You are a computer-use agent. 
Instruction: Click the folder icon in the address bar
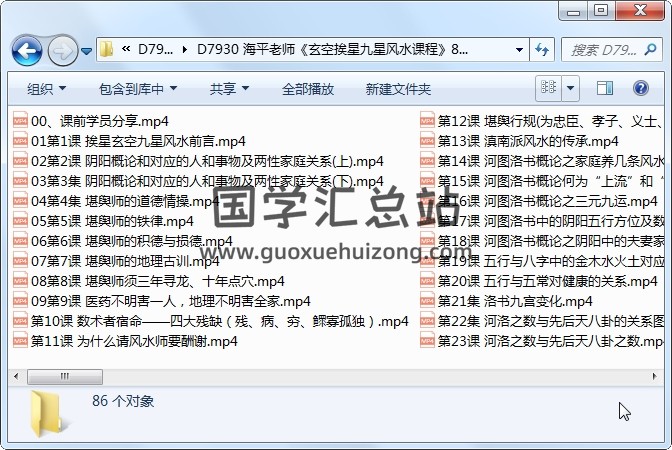[x=106, y=50]
